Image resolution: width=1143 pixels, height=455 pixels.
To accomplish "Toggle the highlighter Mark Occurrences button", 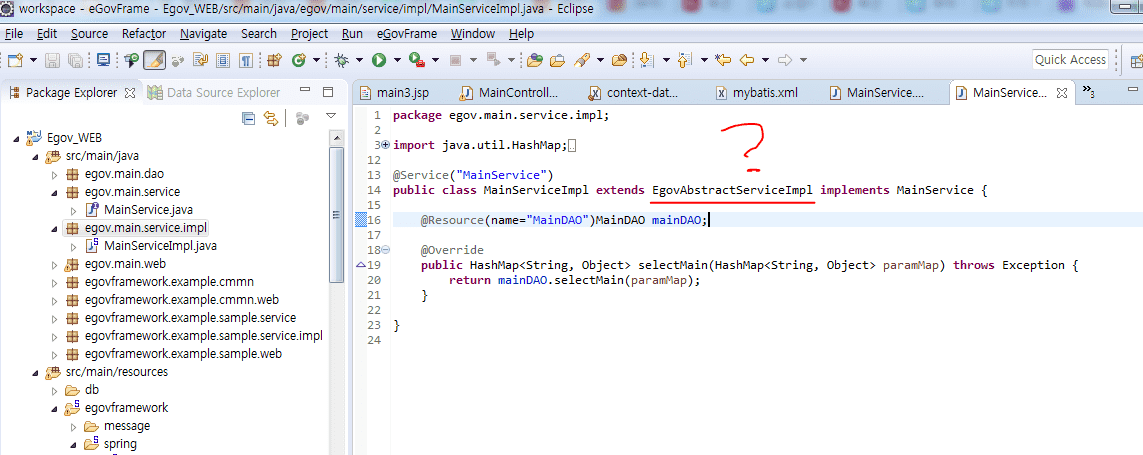I will [x=155, y=61].
